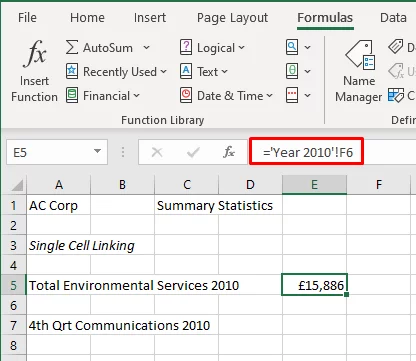This screenshot has height=361, width=416.
Task: Select row 3 header
Action: point(13,245)
